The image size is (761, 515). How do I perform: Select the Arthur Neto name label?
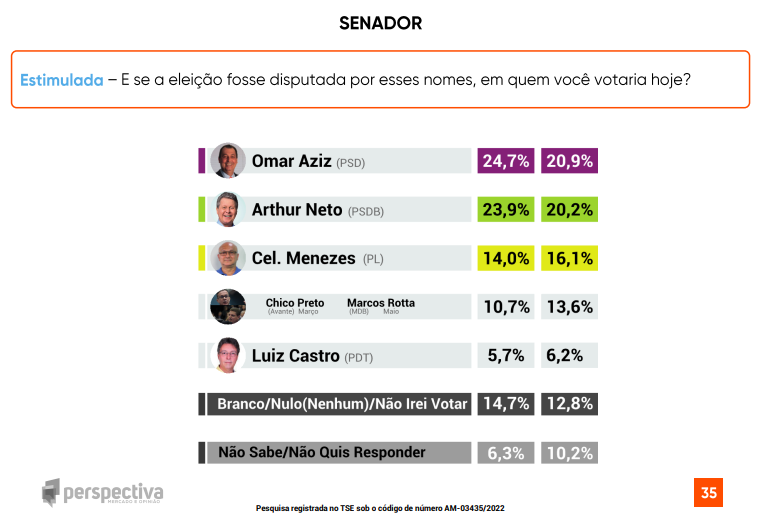coord(297,210)
